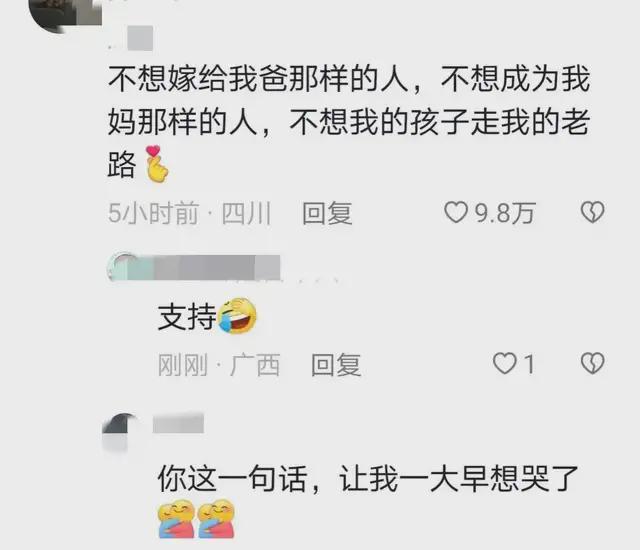Select the reply text 你这一句话，让我一大早想哭了
This screenshot has width=640, height=550.
(x=368, y=479)
